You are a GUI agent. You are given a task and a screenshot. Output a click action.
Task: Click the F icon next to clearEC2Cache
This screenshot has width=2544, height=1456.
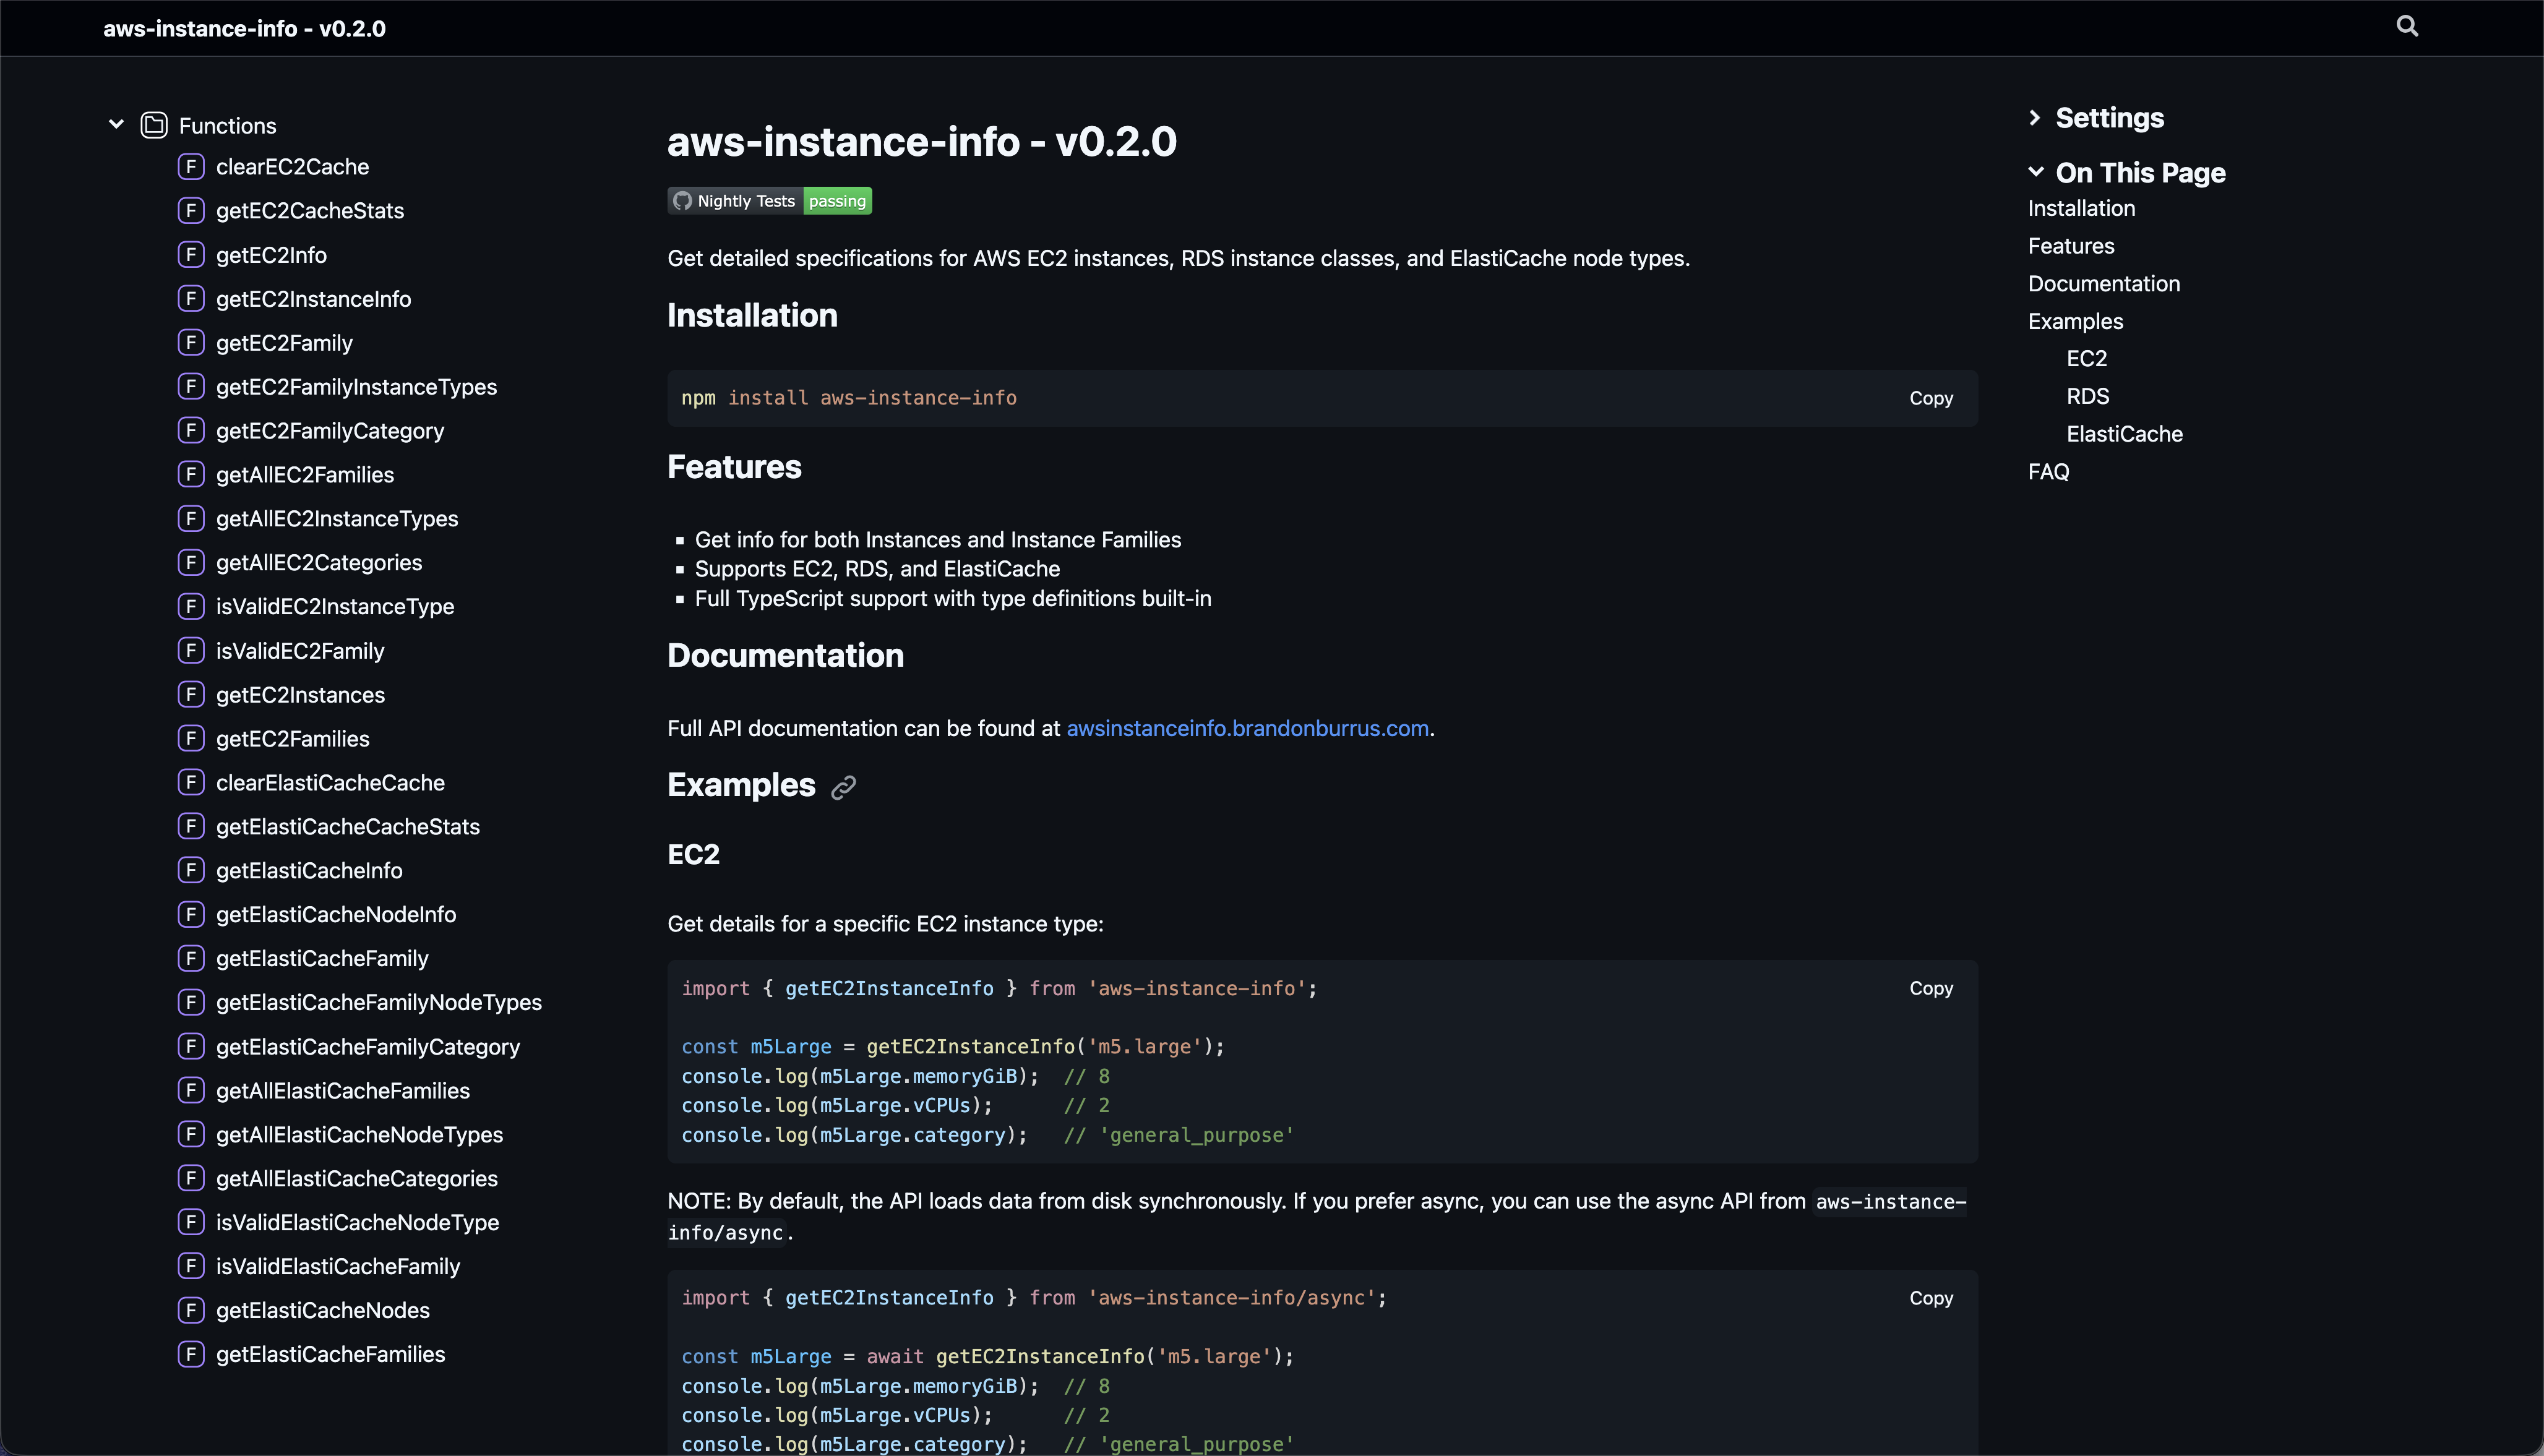click(191, 166)
